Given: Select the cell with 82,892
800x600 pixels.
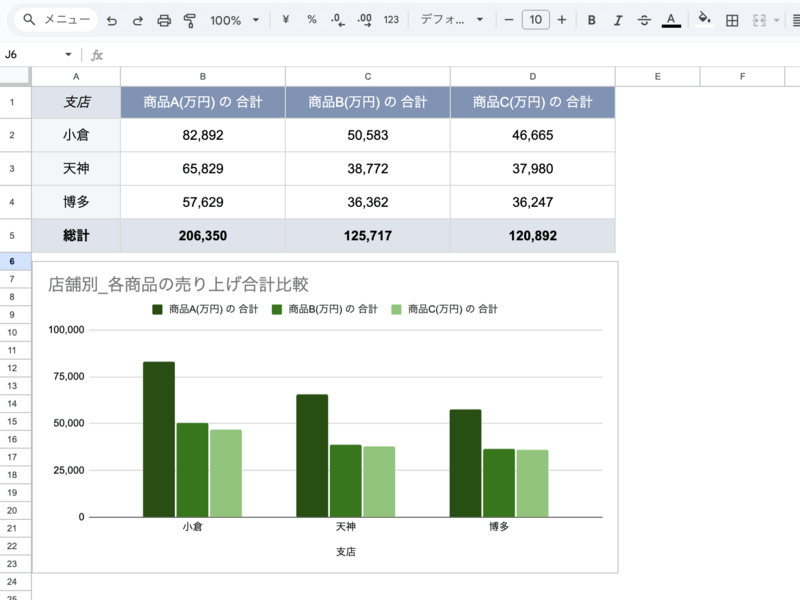Looking at the screenshot, I should tap(203, 135).
